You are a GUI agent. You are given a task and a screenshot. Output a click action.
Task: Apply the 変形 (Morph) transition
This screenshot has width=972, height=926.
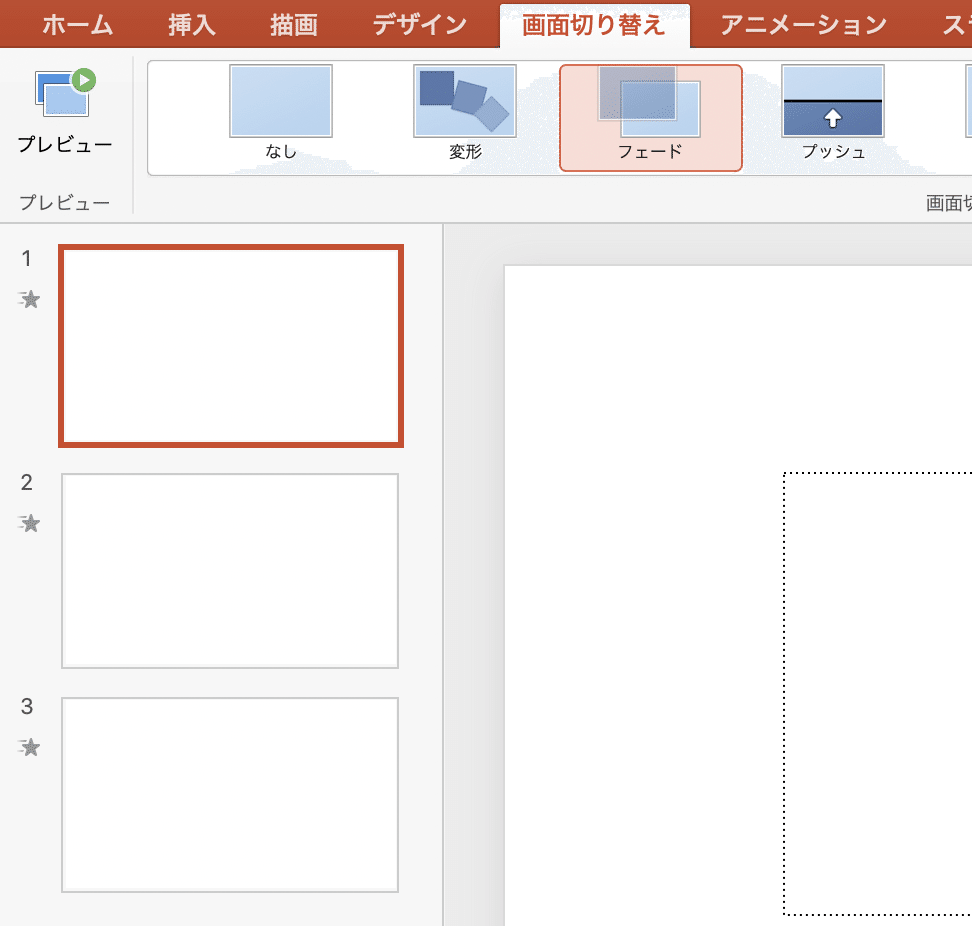click(x=465, y=110)
